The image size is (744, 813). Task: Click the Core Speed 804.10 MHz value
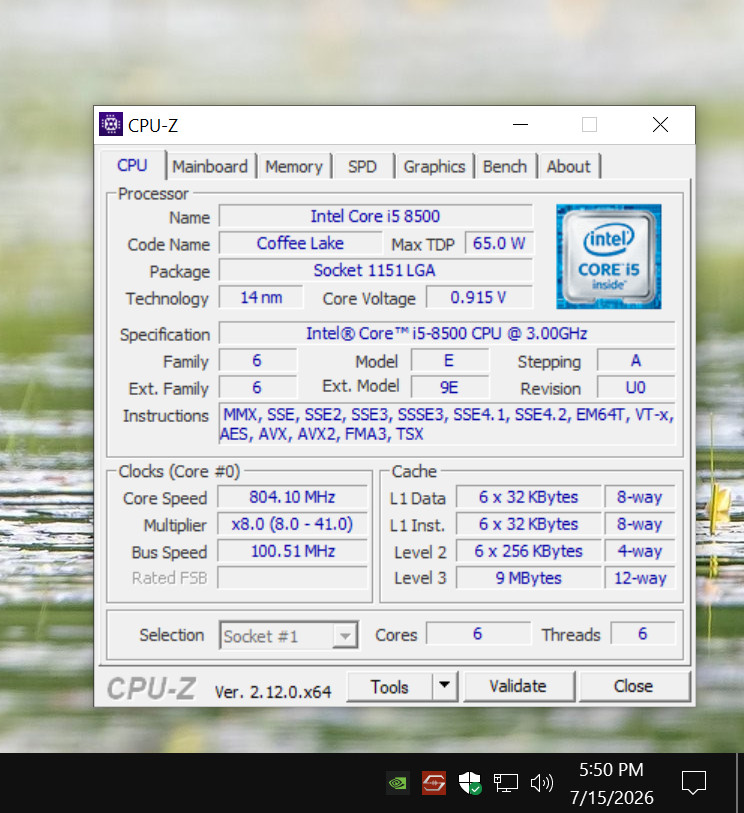[x=292, y=497]
